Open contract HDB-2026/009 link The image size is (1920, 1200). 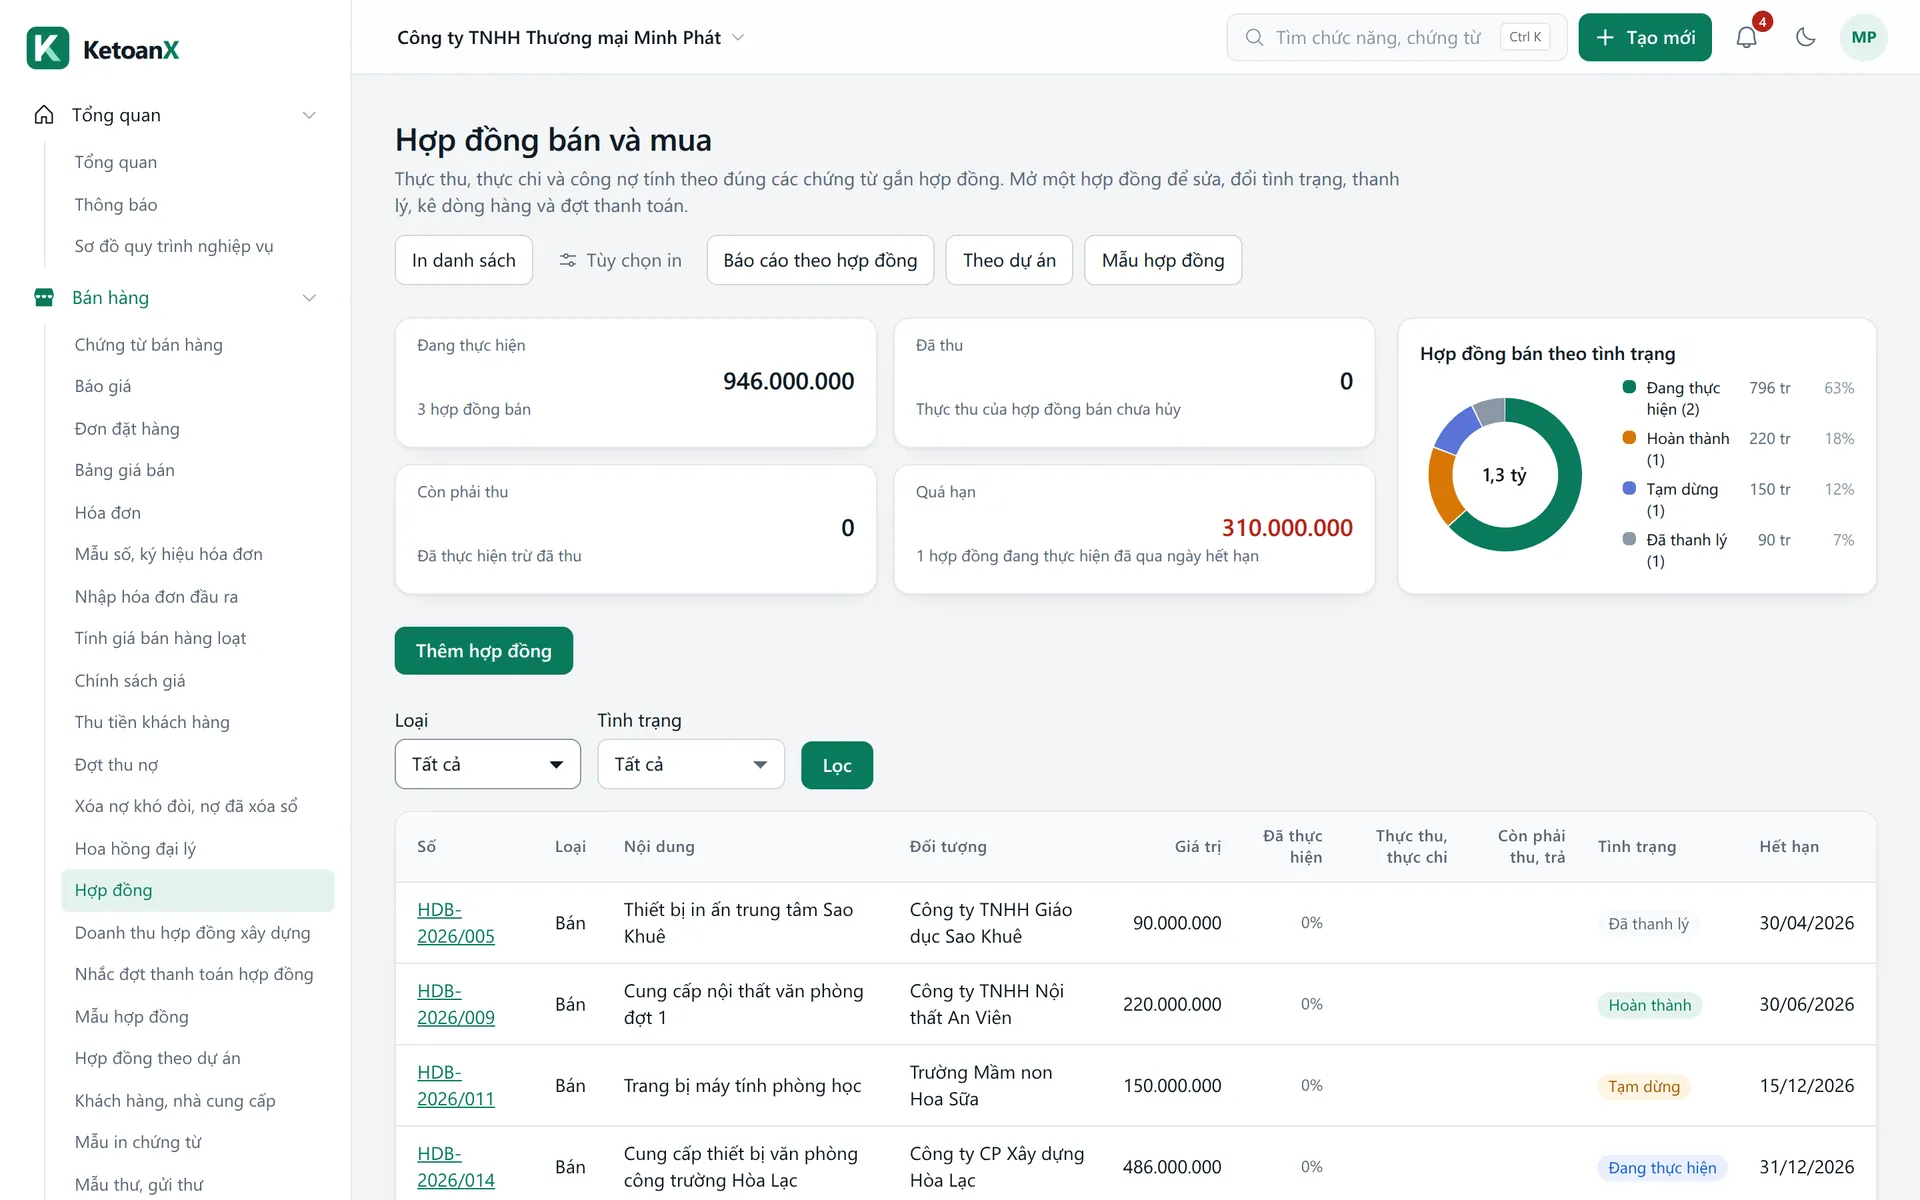(456, 1004)
